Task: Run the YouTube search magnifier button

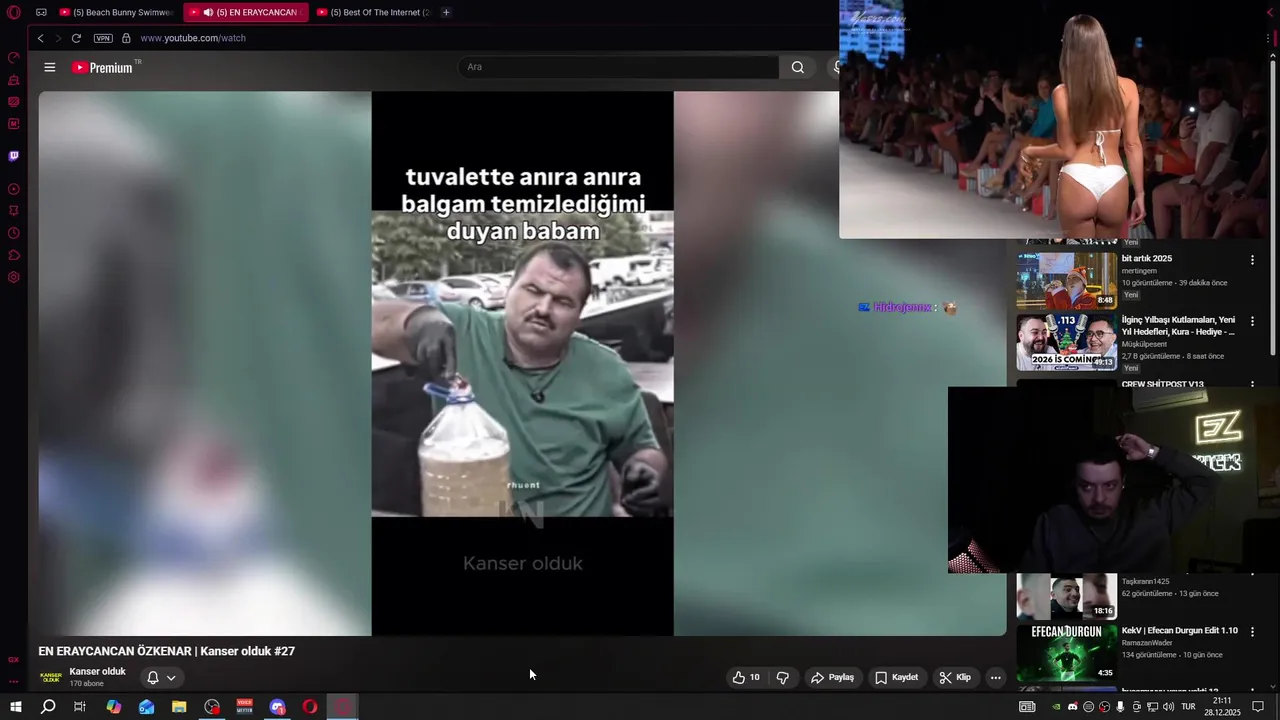Action: (x=797, y=67)
